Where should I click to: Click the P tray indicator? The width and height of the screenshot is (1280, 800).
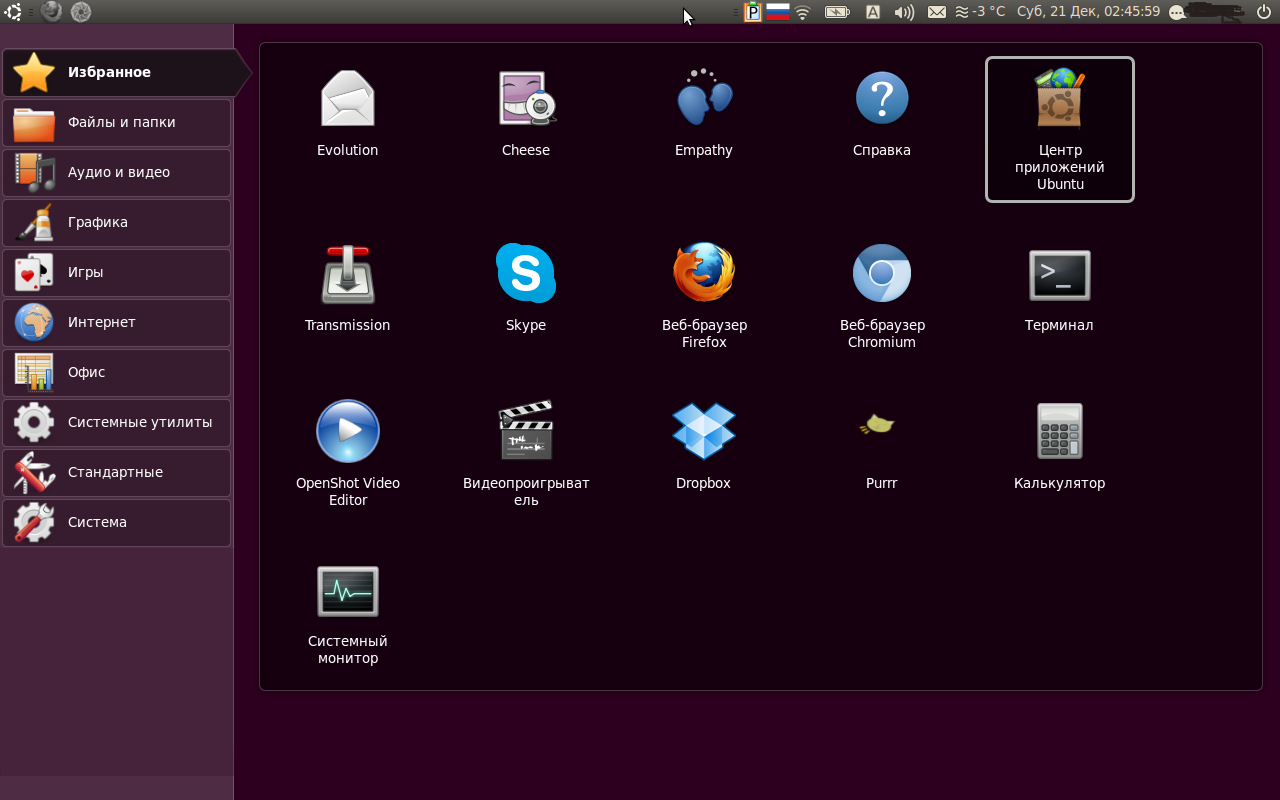(x=753, y=12)
